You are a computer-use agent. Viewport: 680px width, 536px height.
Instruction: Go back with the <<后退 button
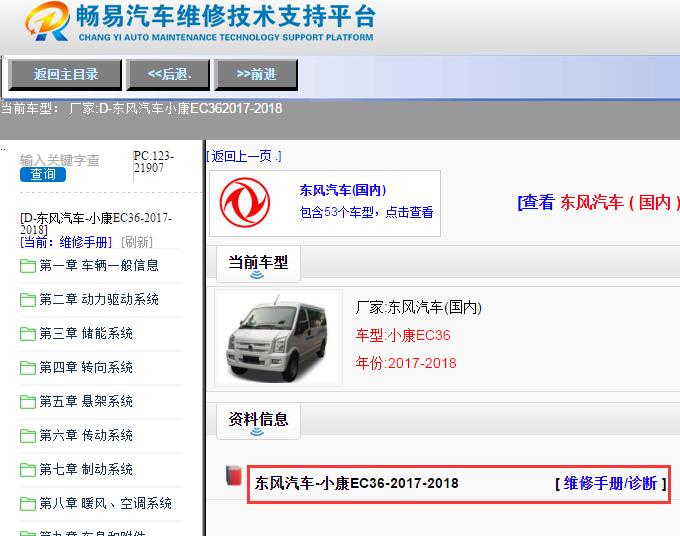[168, 75]
